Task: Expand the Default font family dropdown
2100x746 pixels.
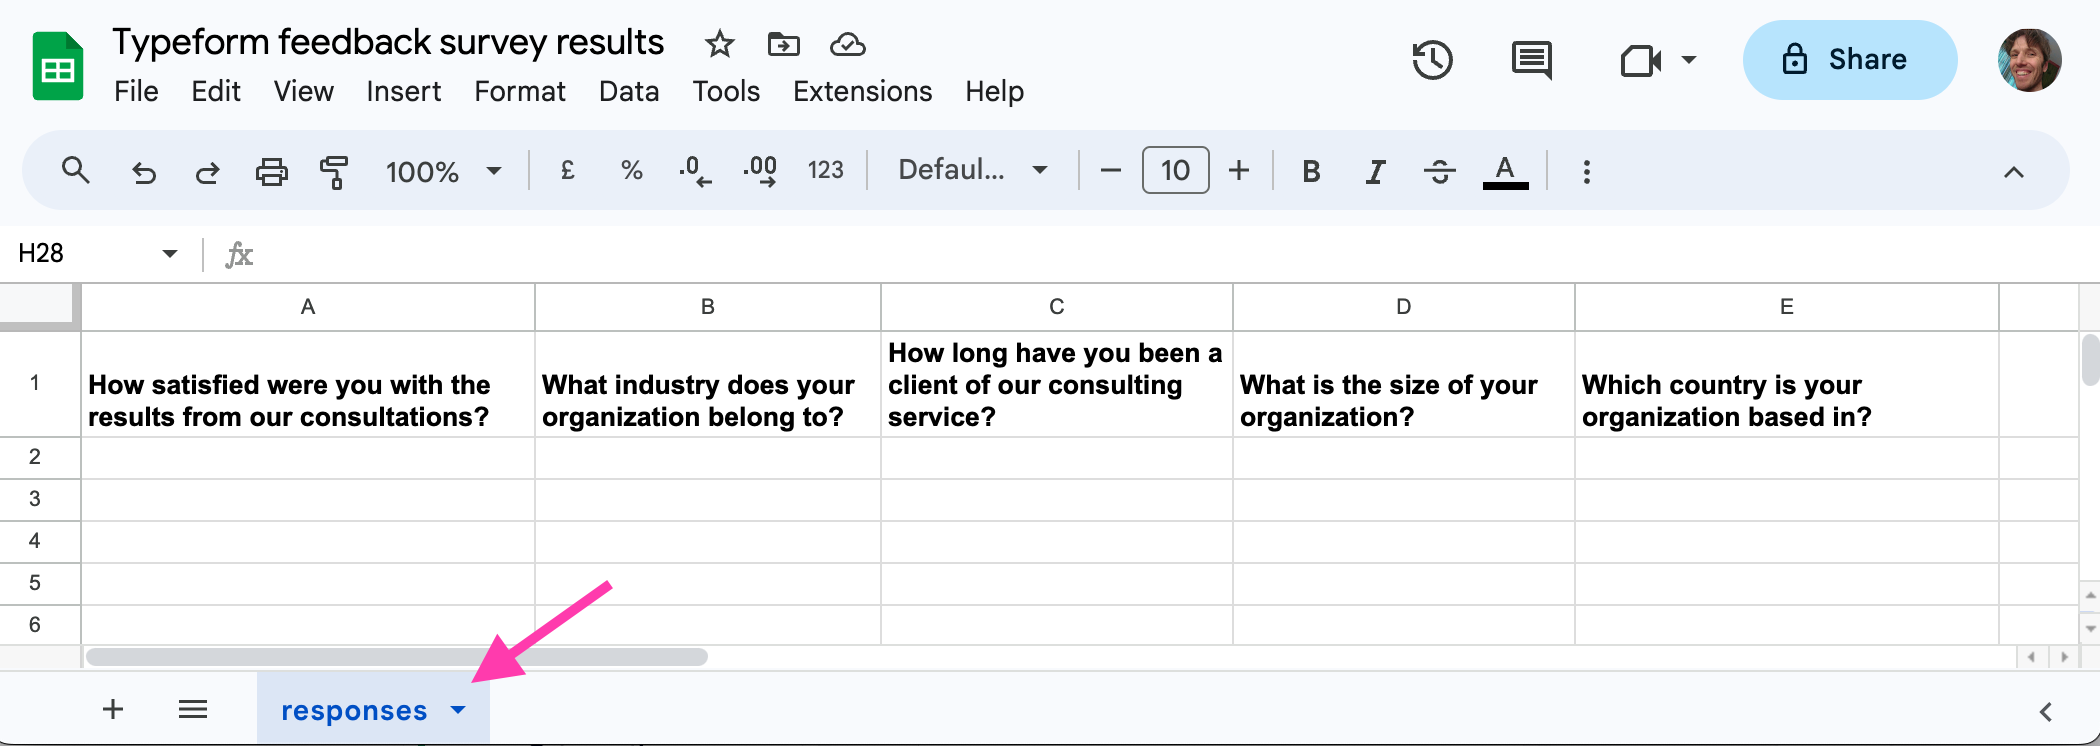Action: pos(972,170)
